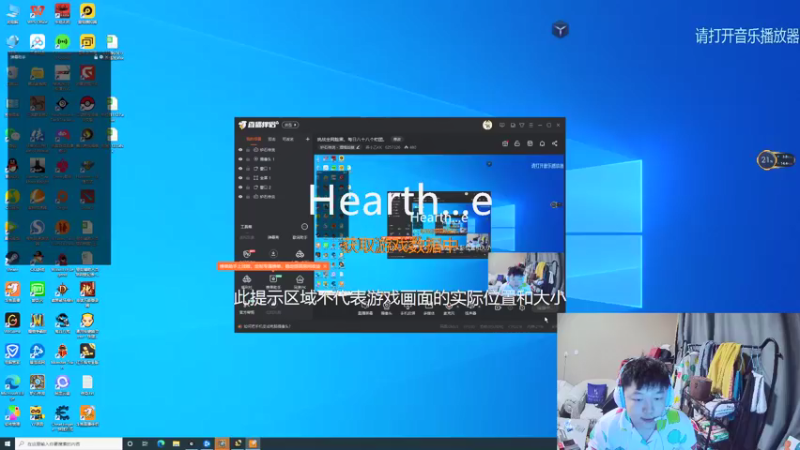Open the orange highlighted scene tab
The height and width of the screenshot is (450, 800).
(254, 139)
